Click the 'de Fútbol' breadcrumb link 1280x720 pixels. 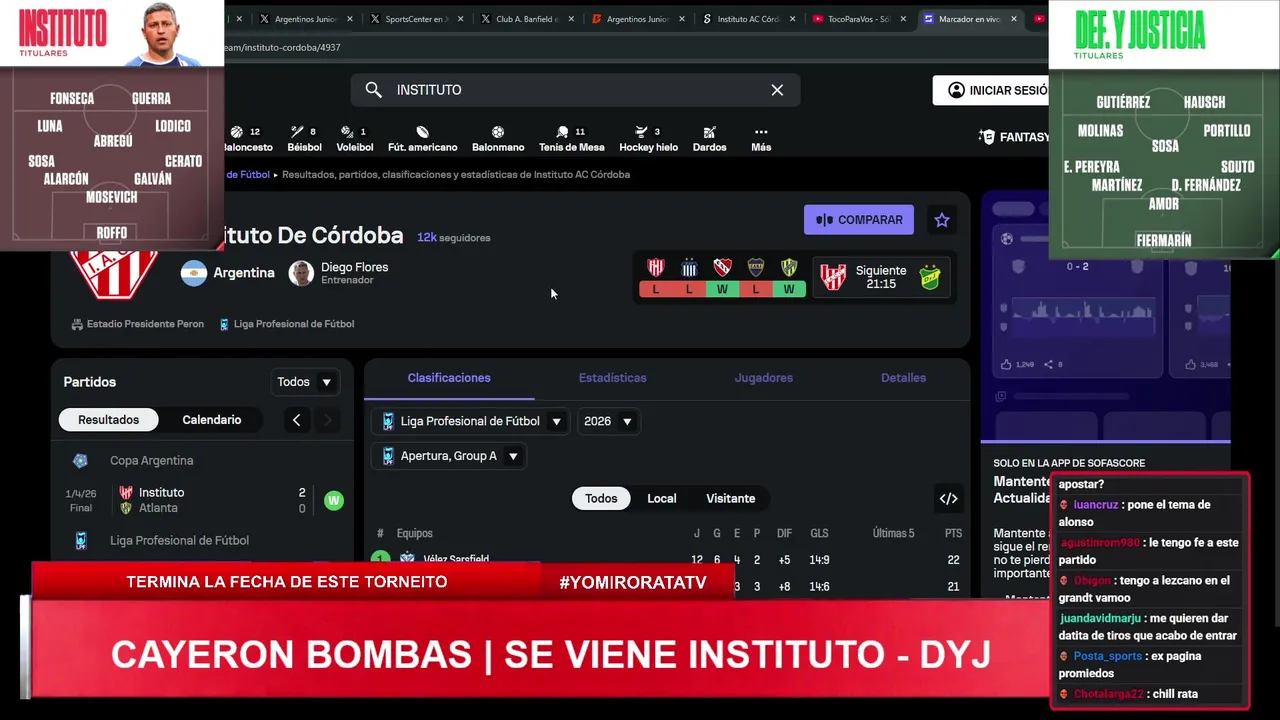[248, 174]
